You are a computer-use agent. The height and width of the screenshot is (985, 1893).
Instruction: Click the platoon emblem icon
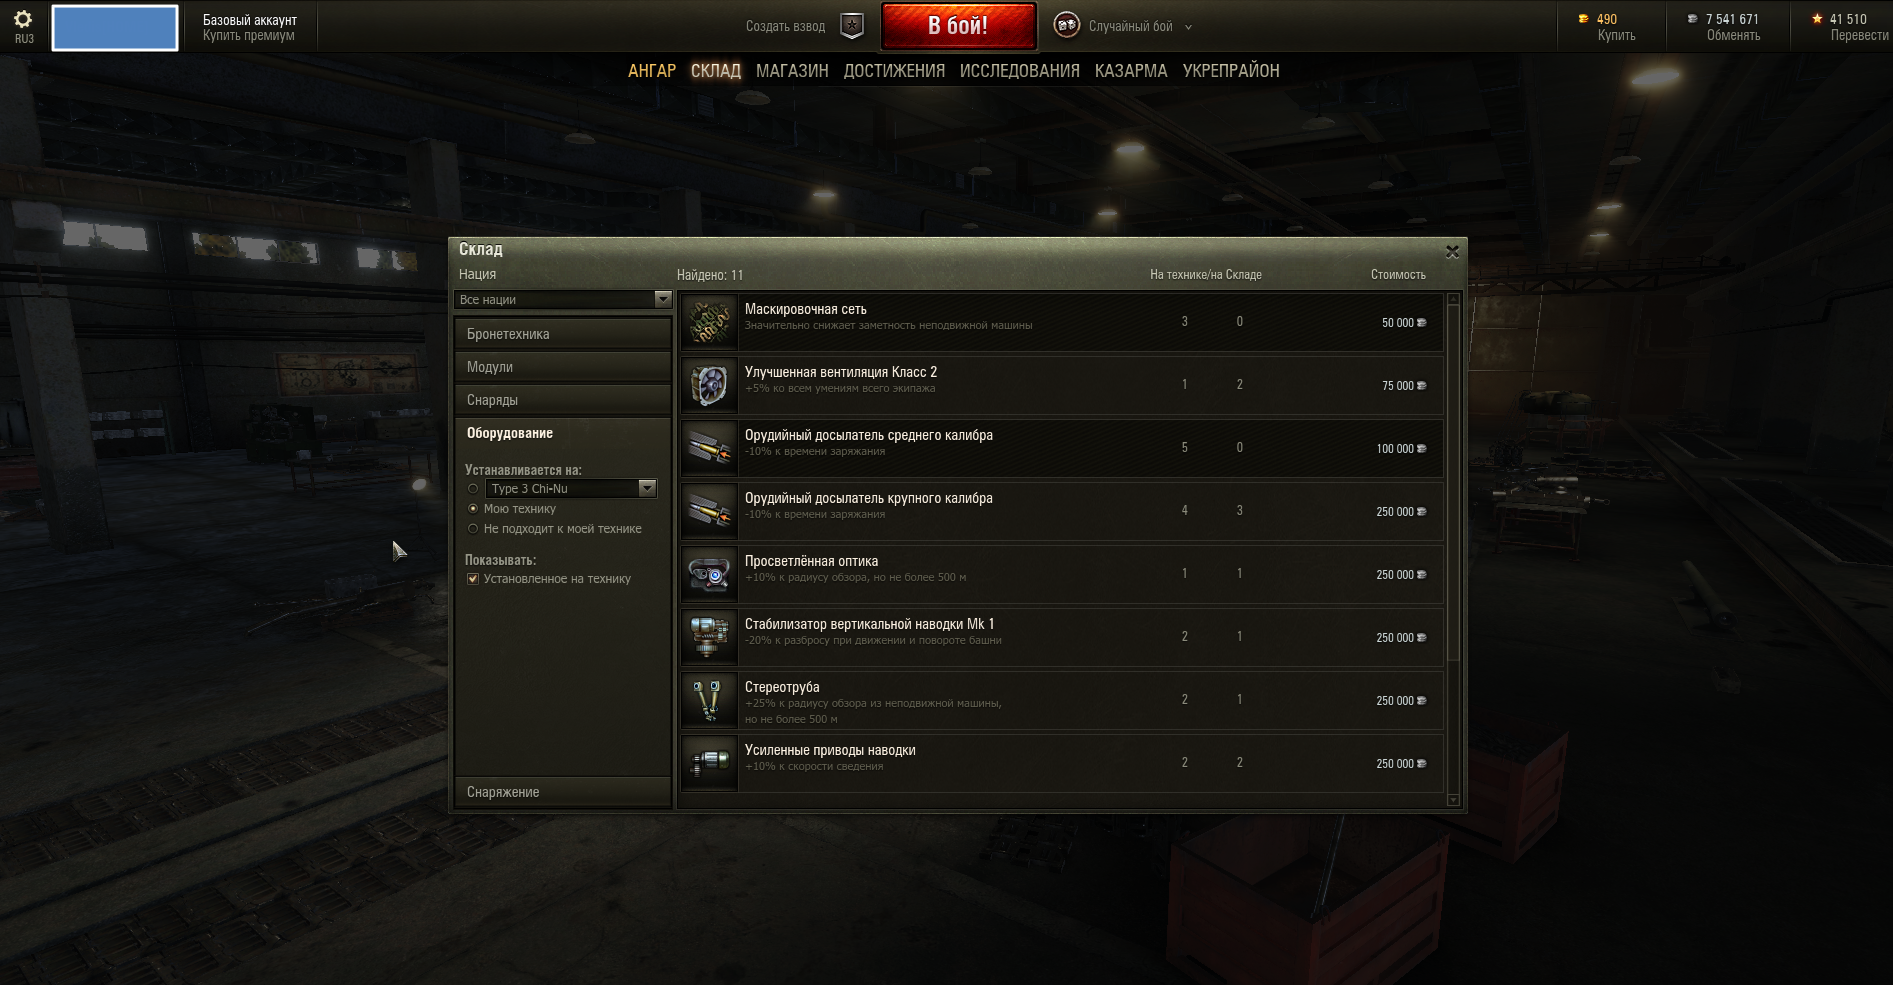click(851, 27)
